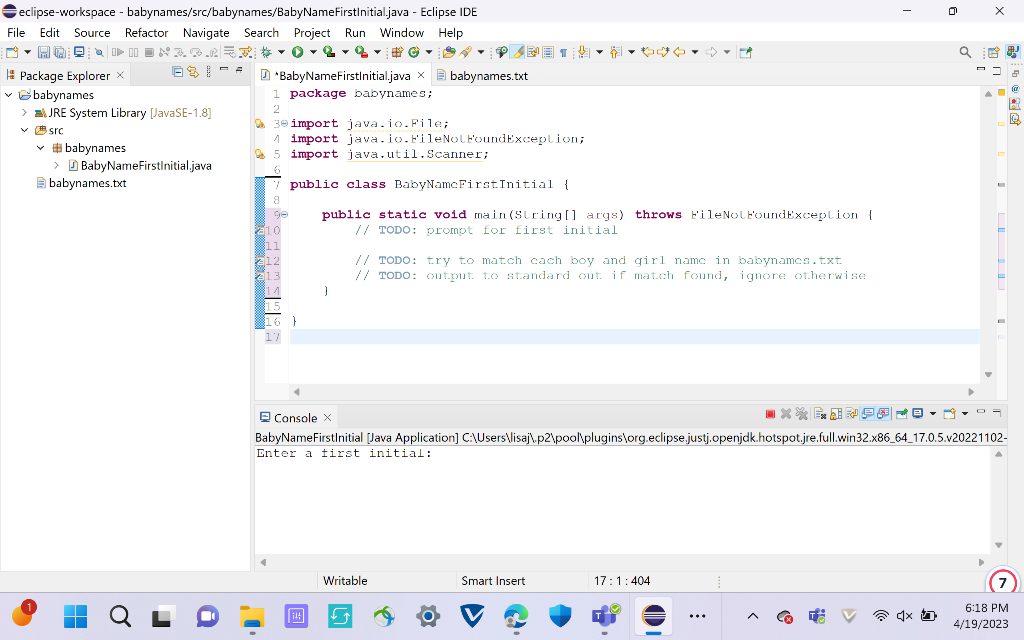Screen dimensions: 1024x640
Task: Click Open Perspective icon
Action: click(x=993, y=52)
